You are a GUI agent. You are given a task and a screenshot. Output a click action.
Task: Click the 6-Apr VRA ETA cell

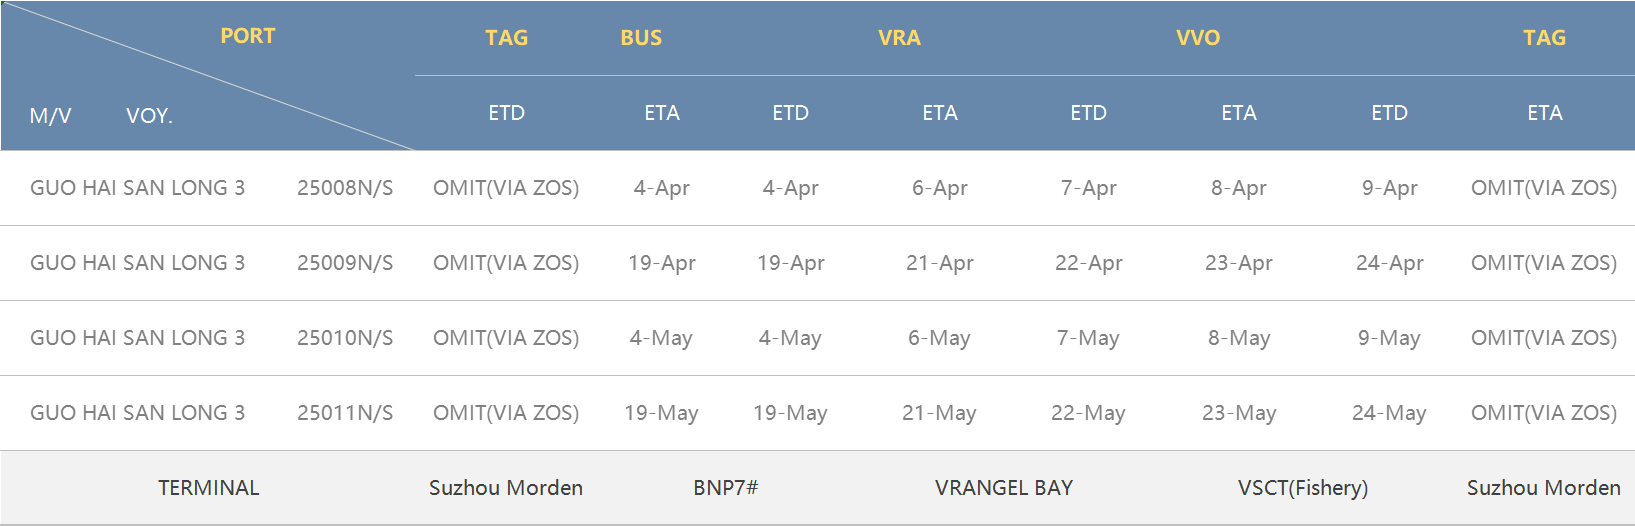coord(940,188)
